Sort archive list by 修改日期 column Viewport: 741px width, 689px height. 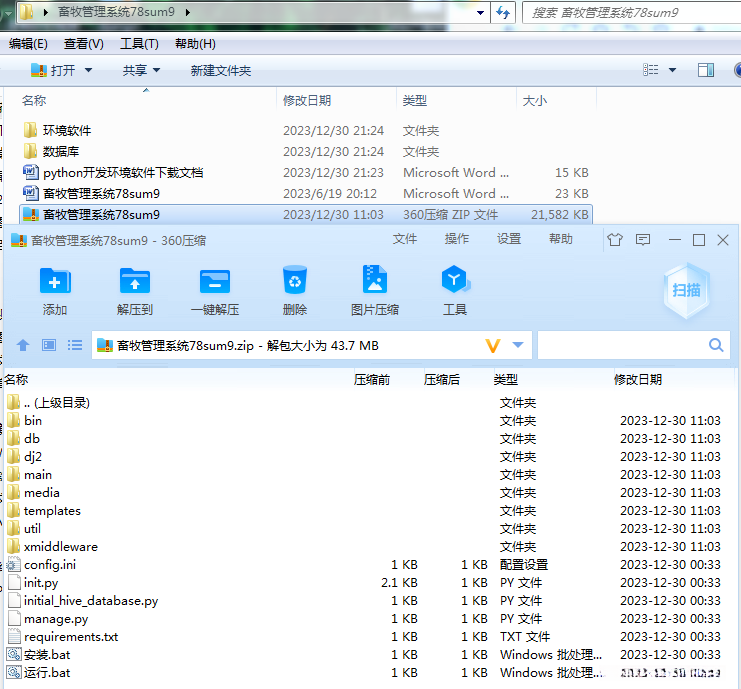tap(638, 379)
